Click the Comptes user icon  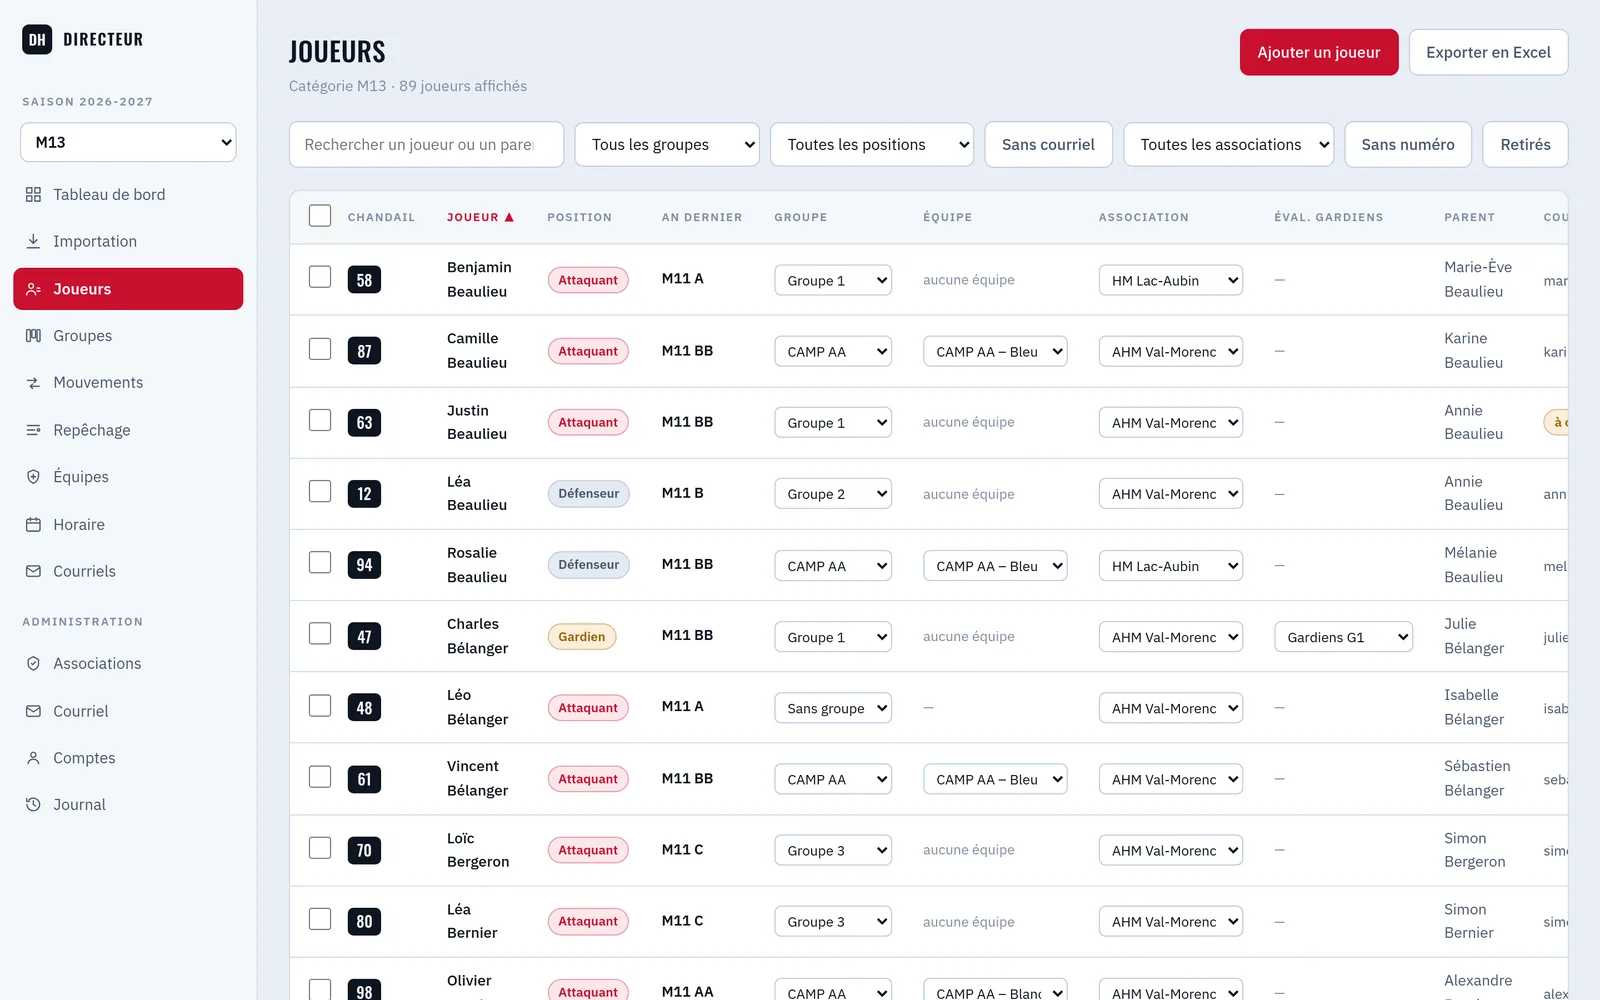[x=33, y=758]
